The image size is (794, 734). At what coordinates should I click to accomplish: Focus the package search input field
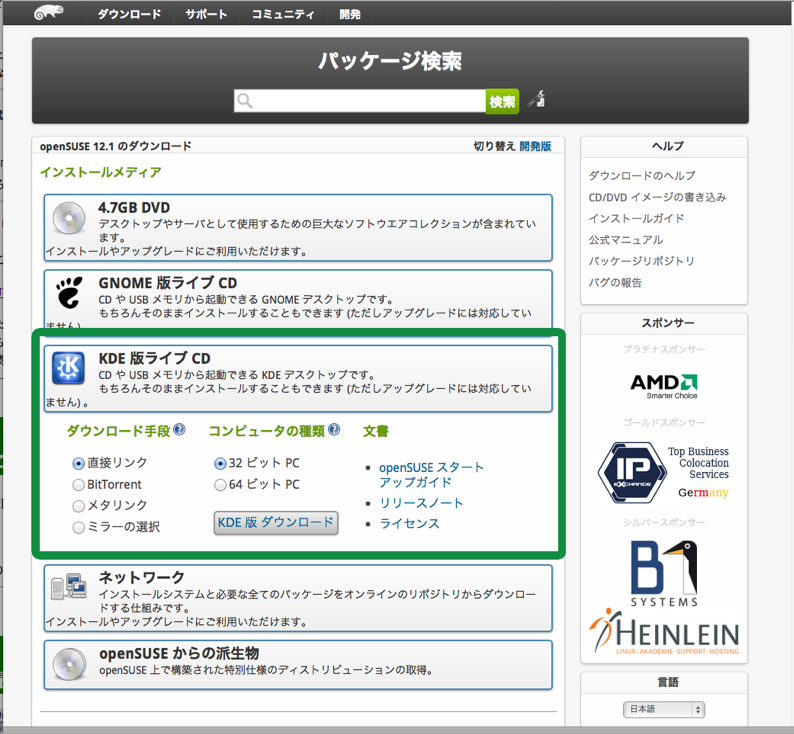pyautogui.click(x=360, y=101)
